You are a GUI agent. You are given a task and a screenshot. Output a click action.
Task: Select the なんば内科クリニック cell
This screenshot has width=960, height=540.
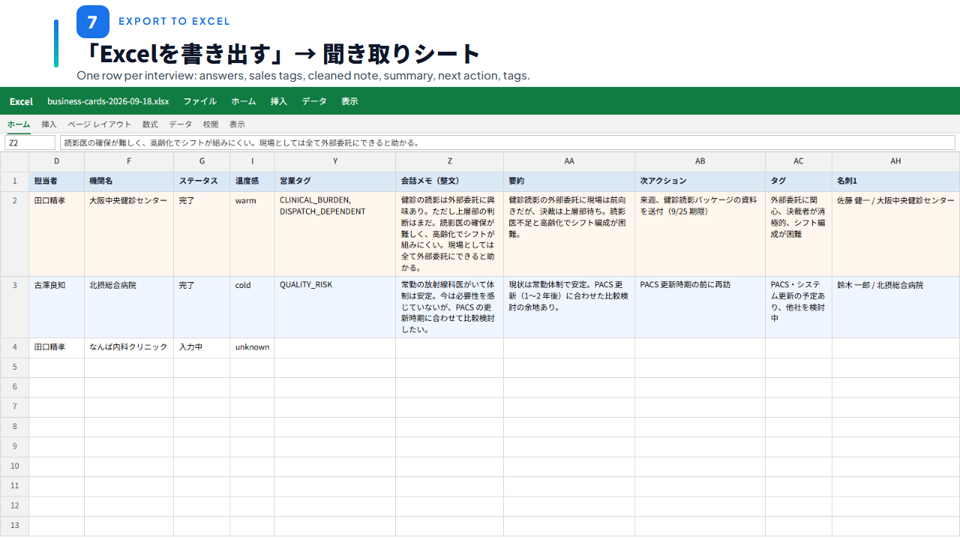(129, 347)
